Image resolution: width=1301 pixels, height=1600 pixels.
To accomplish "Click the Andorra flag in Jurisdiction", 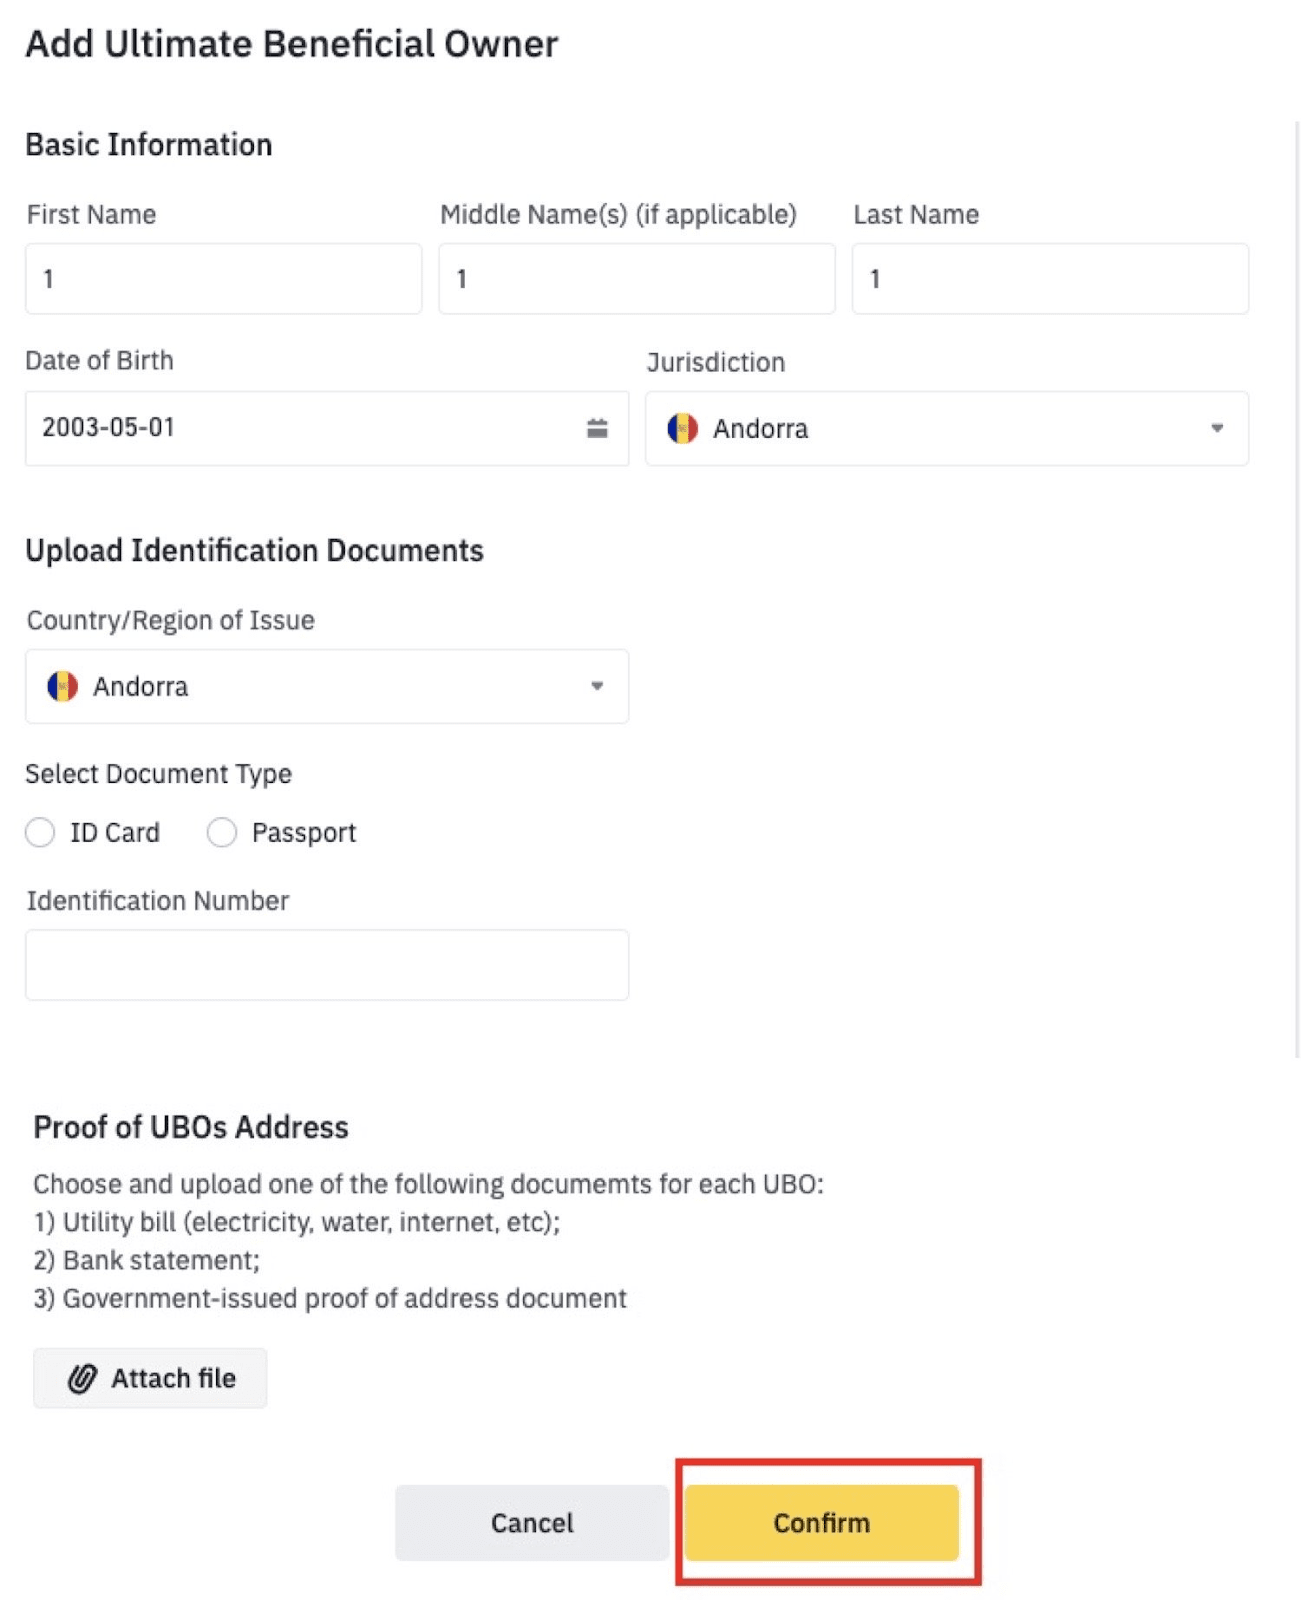I will (x=682, y=428).
